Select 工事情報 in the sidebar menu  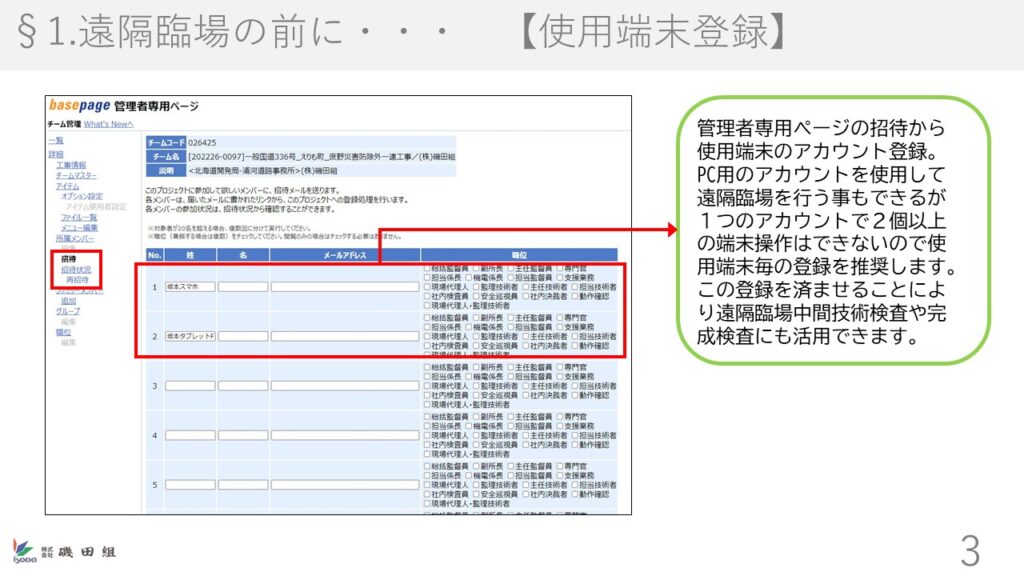pos(71,165)
